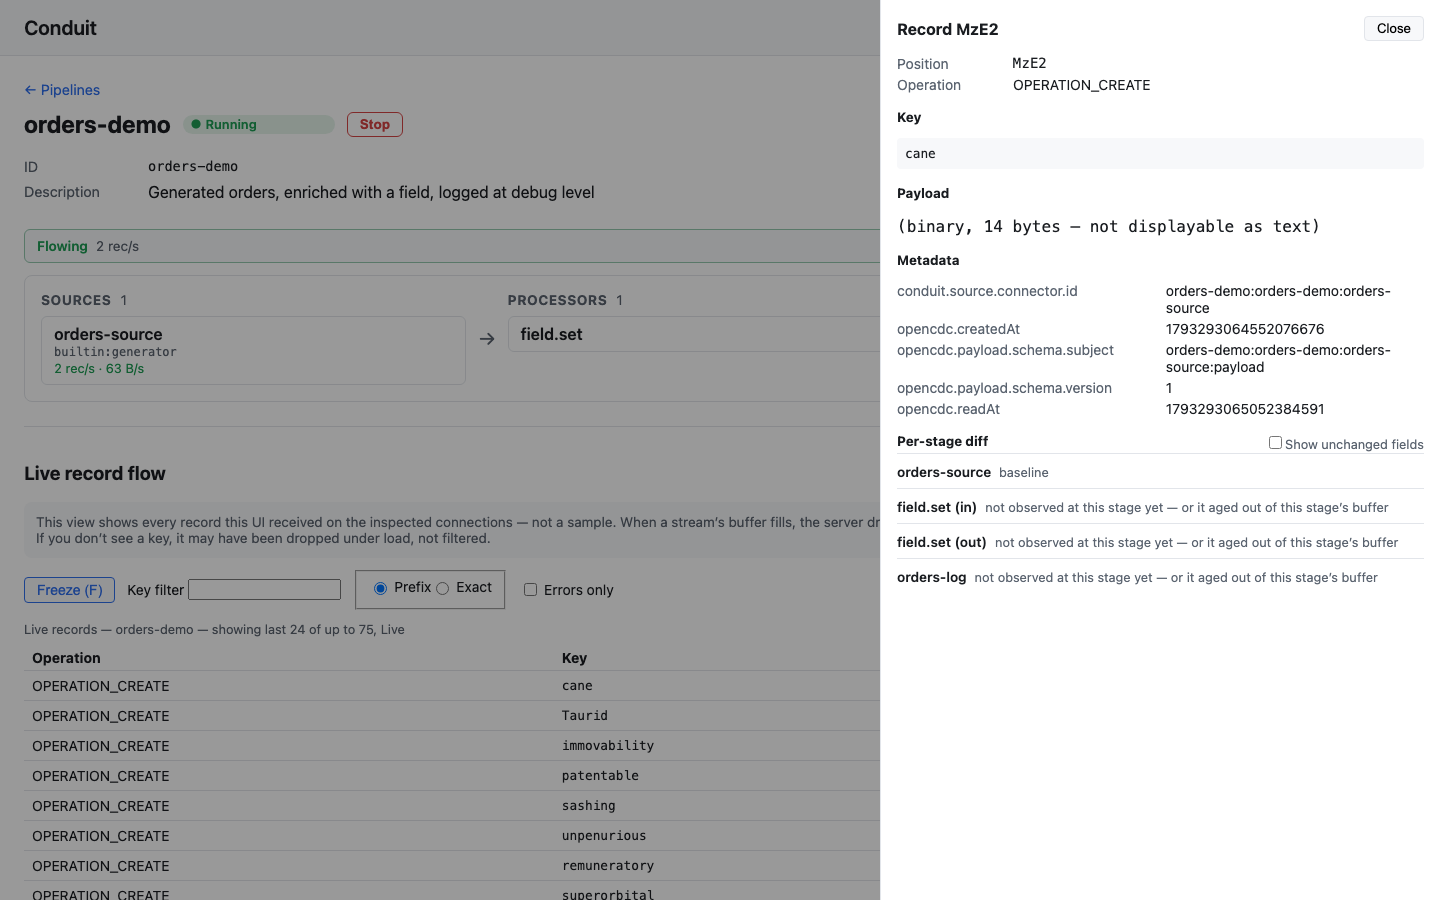Select the Prefix radio option
1440x900 pixels.
pyautogui.click(x=380, y=588)
